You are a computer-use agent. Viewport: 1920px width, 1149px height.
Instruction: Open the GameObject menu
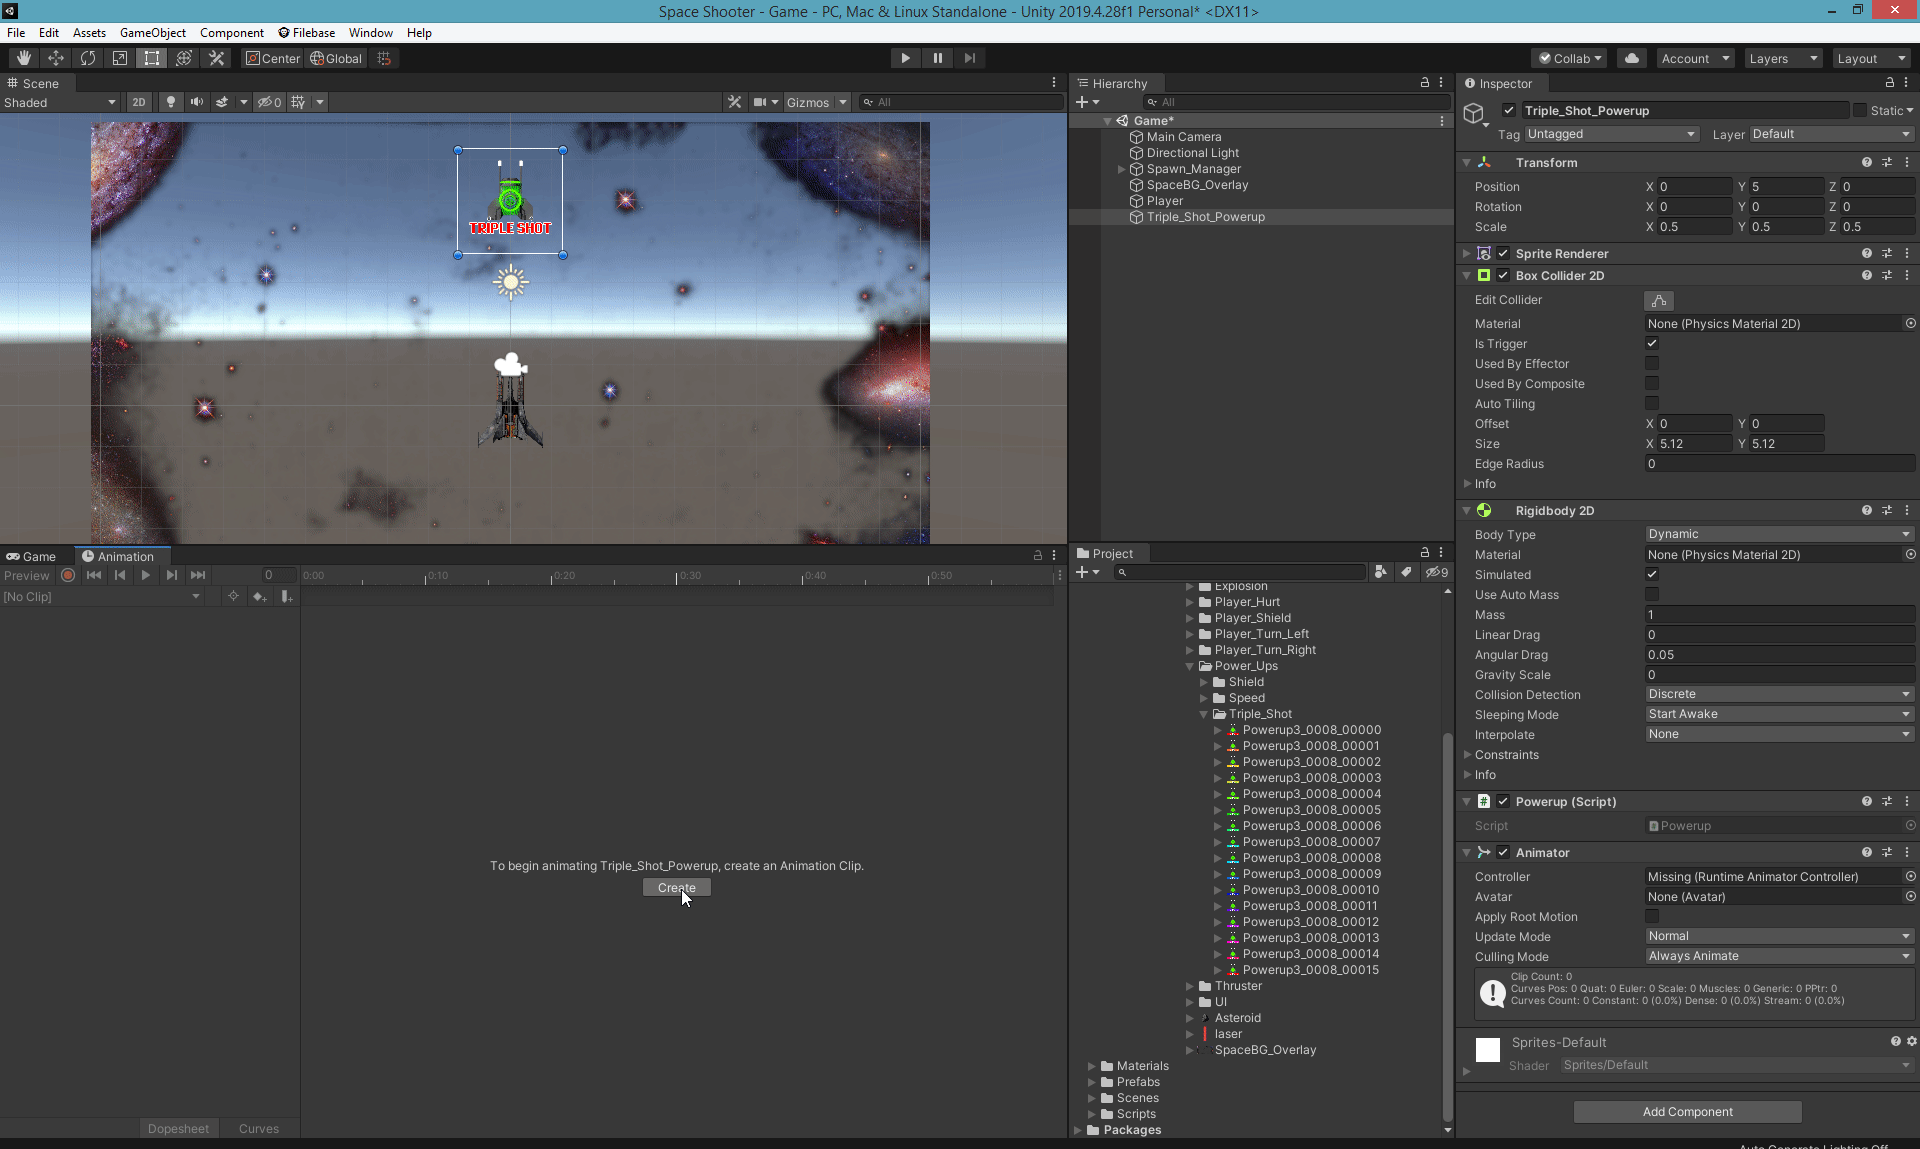click(x=152, y=32)
